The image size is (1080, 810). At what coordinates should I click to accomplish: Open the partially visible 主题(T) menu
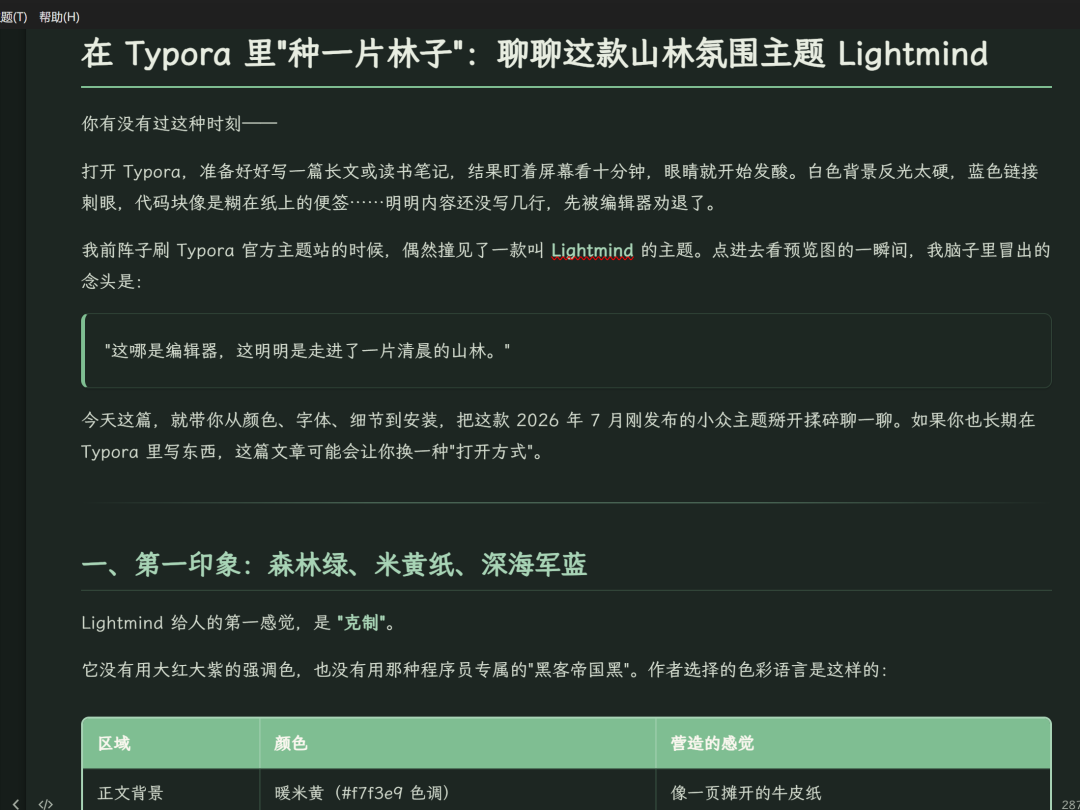coord(13,17)
